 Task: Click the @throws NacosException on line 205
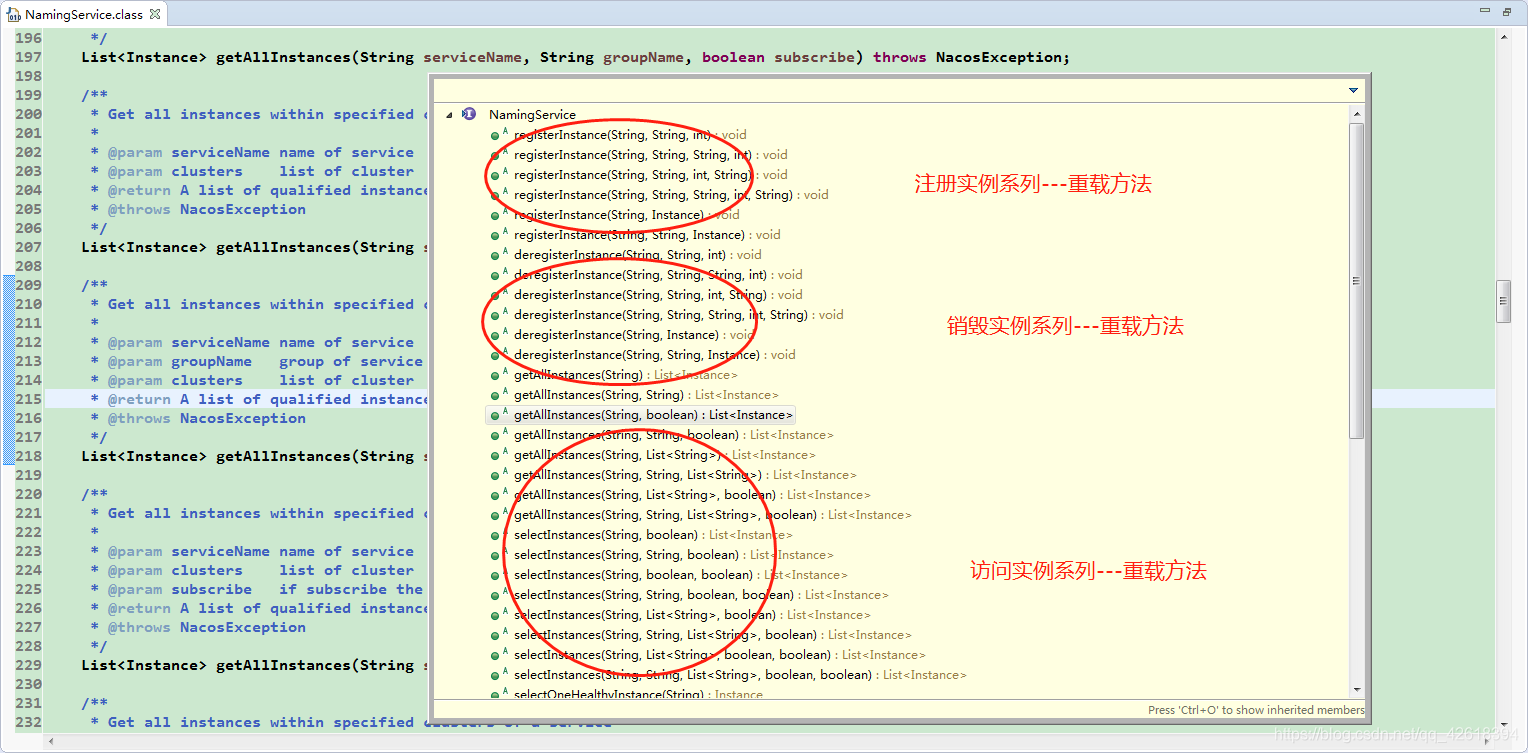(x=207, y=209)
